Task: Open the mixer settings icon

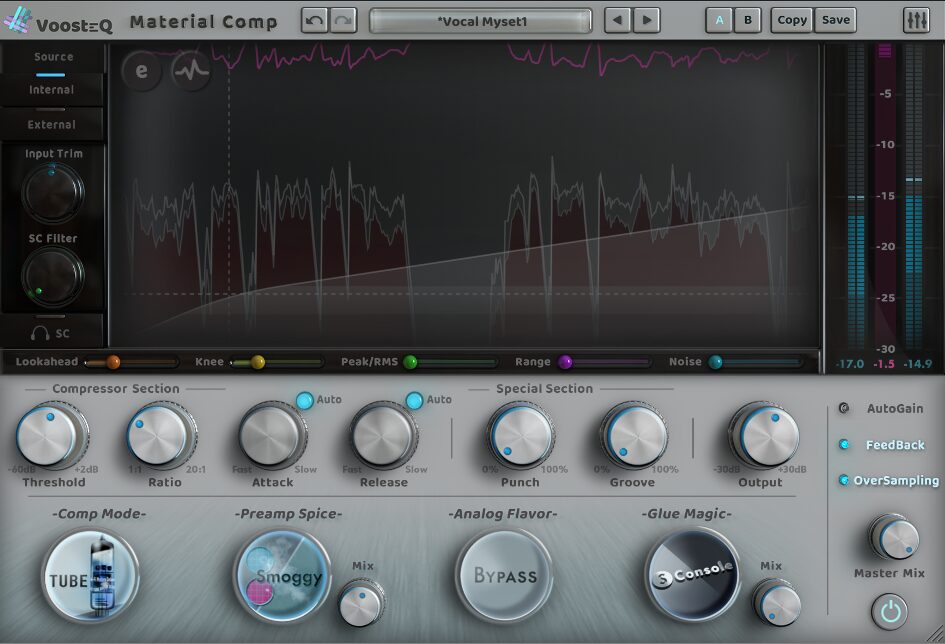Action: point(915,20)
